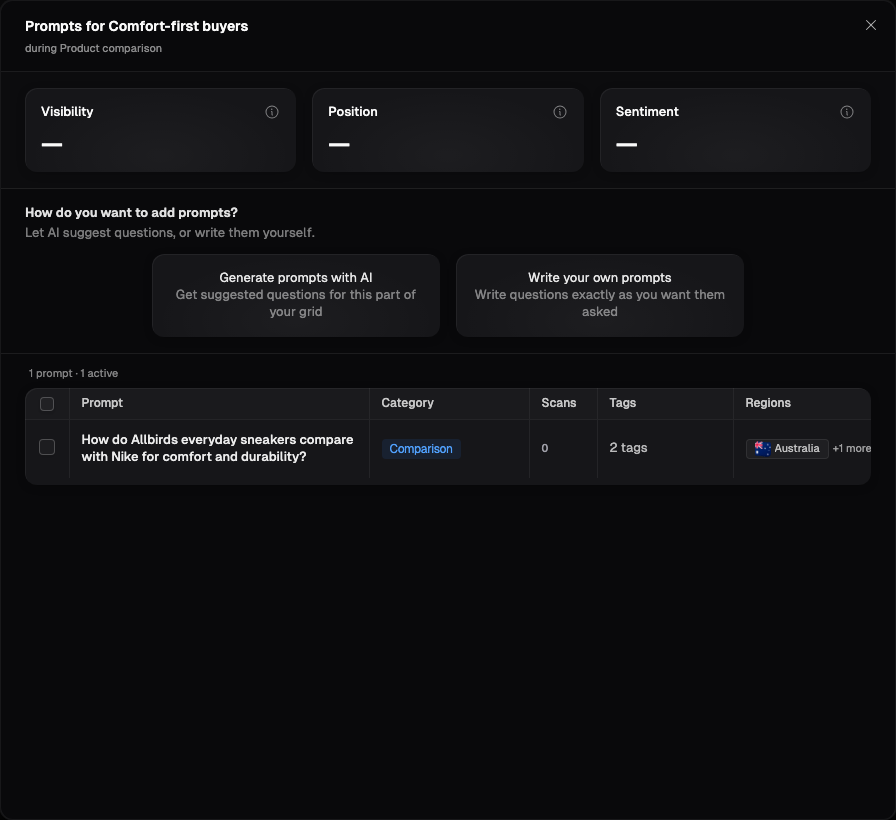Image resolution: width=896 pixels, height=820 pixels.
Task: Click the Visibility metric card
Action: [161, 130]
